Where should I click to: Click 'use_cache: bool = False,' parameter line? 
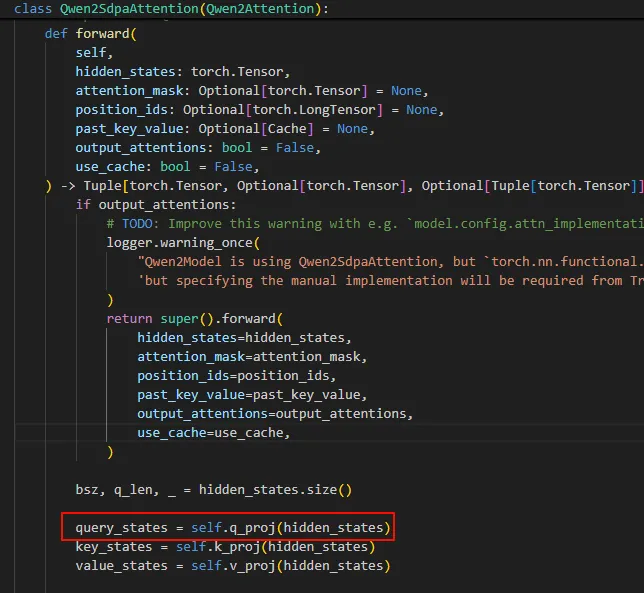tap(168, 167)
